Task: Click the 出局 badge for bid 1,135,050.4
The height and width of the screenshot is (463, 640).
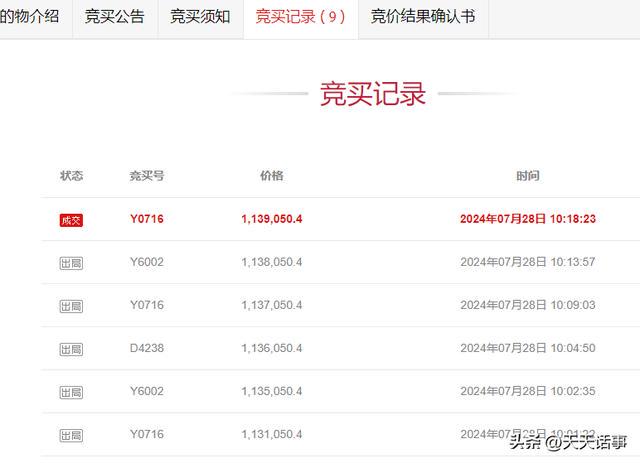Action: [71, 392]
